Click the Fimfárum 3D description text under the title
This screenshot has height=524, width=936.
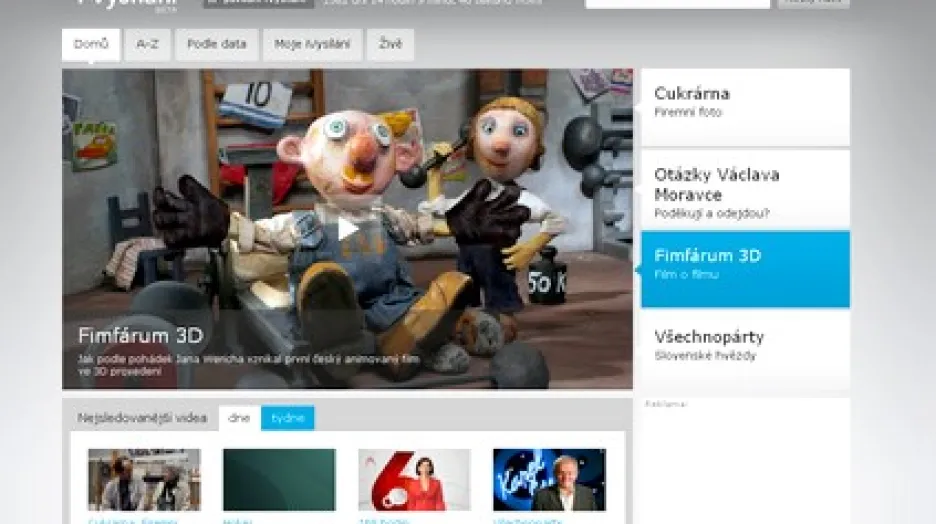[249, 365]
